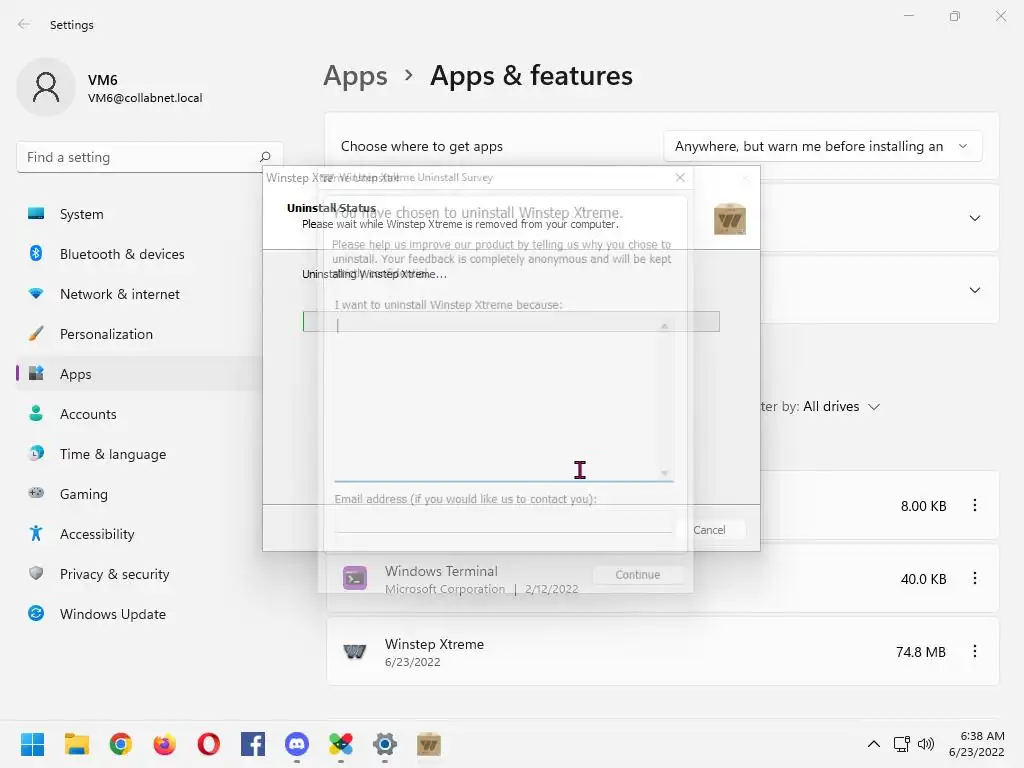Viewport: 1024px width, 768px height.
Task: Open the Settings gear in taskbar
Action: (x=385, y=744)
